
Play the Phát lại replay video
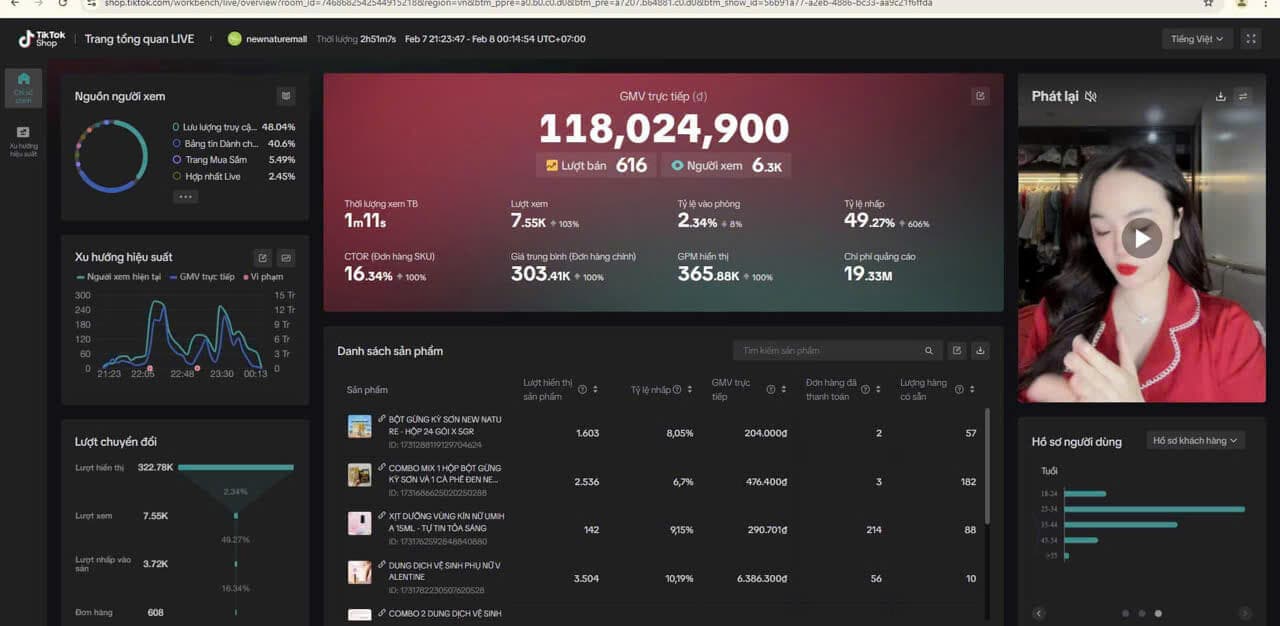click(x=1141, y=238)
